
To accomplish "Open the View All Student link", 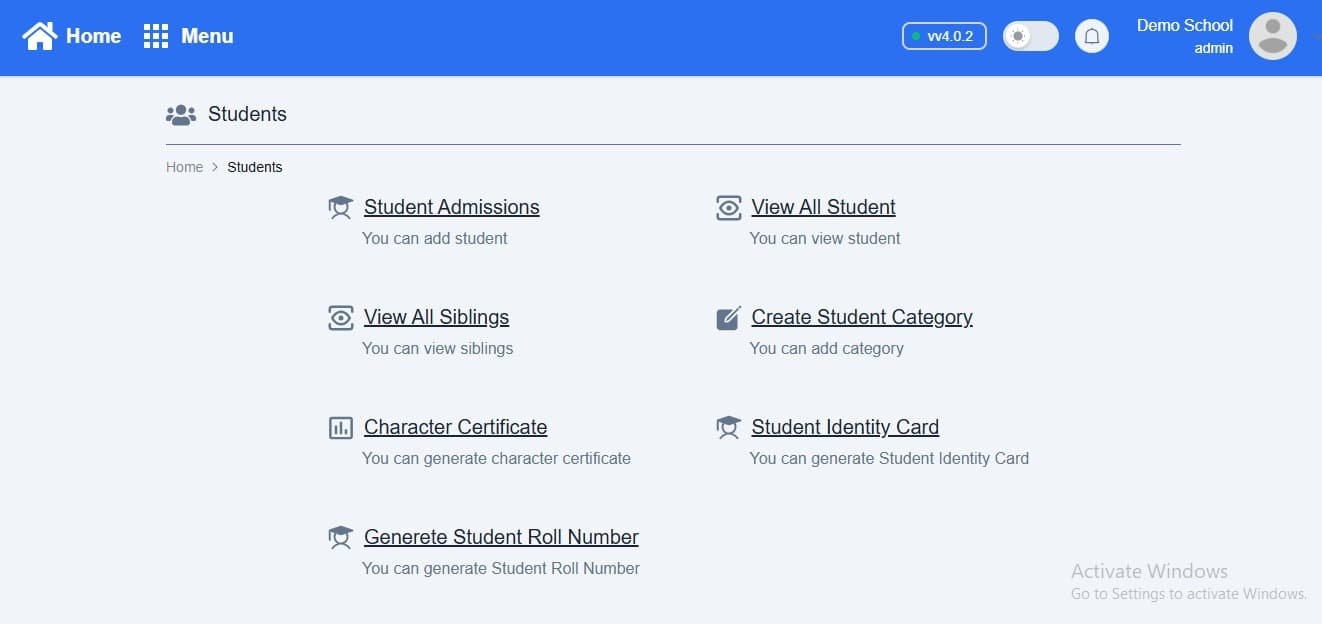I will tap(823, 207).
